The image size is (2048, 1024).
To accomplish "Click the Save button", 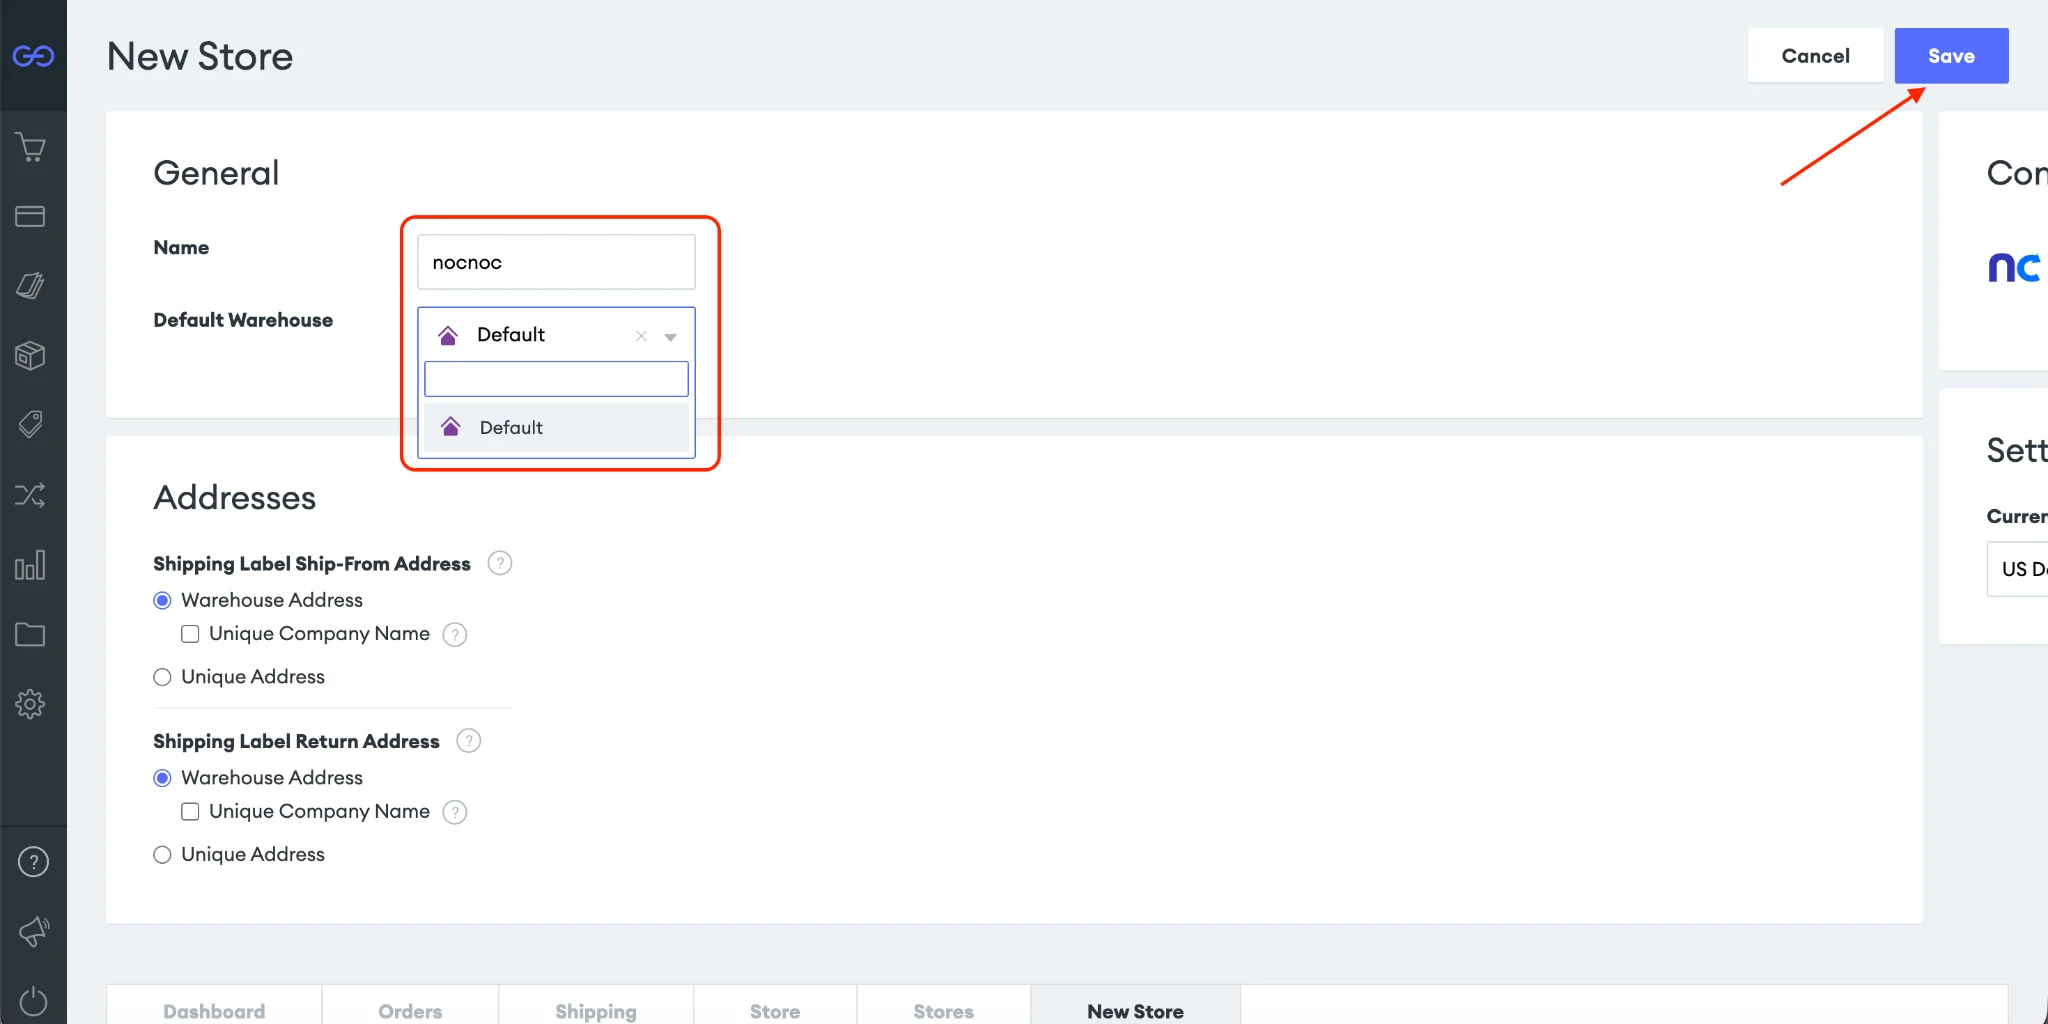I will [x=1951, y=56].
